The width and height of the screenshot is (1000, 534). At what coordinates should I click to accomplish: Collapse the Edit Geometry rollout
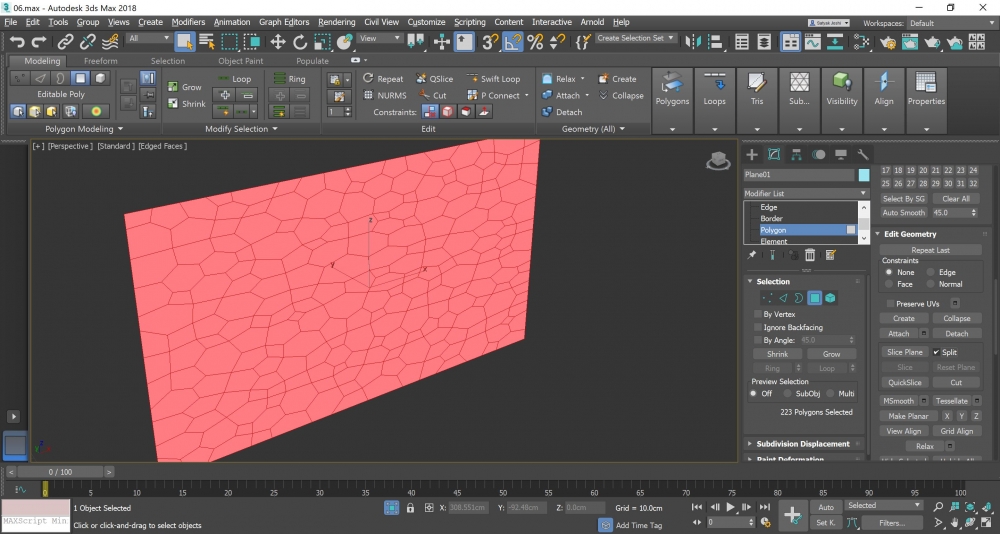click(909, 234)
